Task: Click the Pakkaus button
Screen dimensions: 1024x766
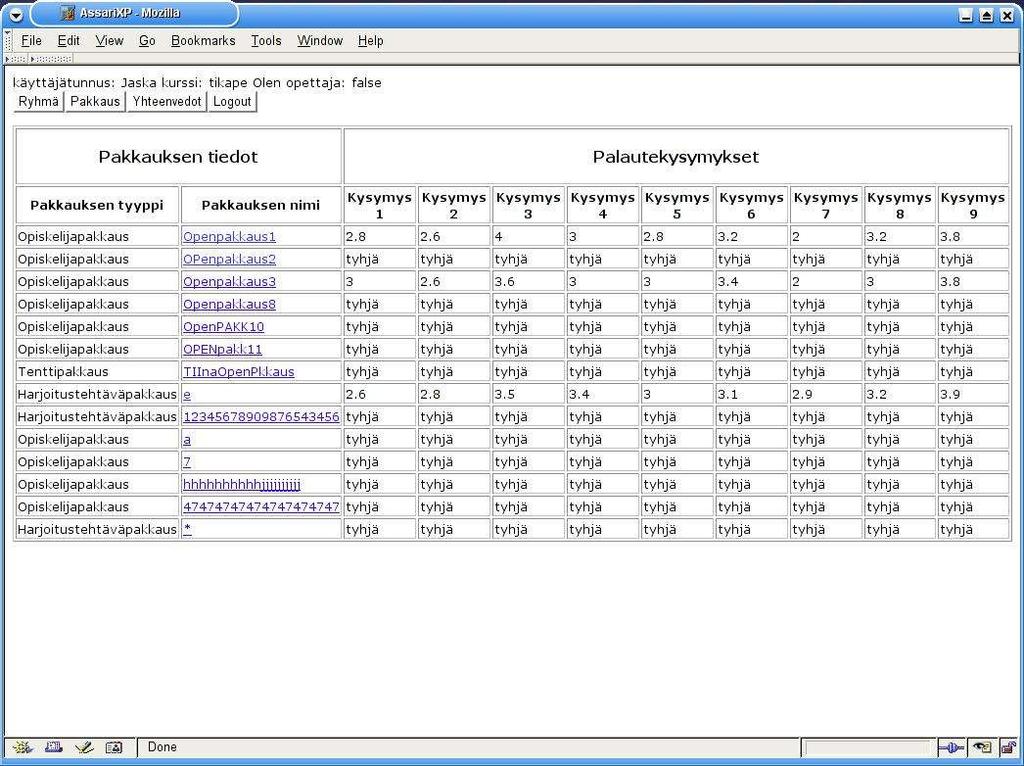Action: [95, 101]
